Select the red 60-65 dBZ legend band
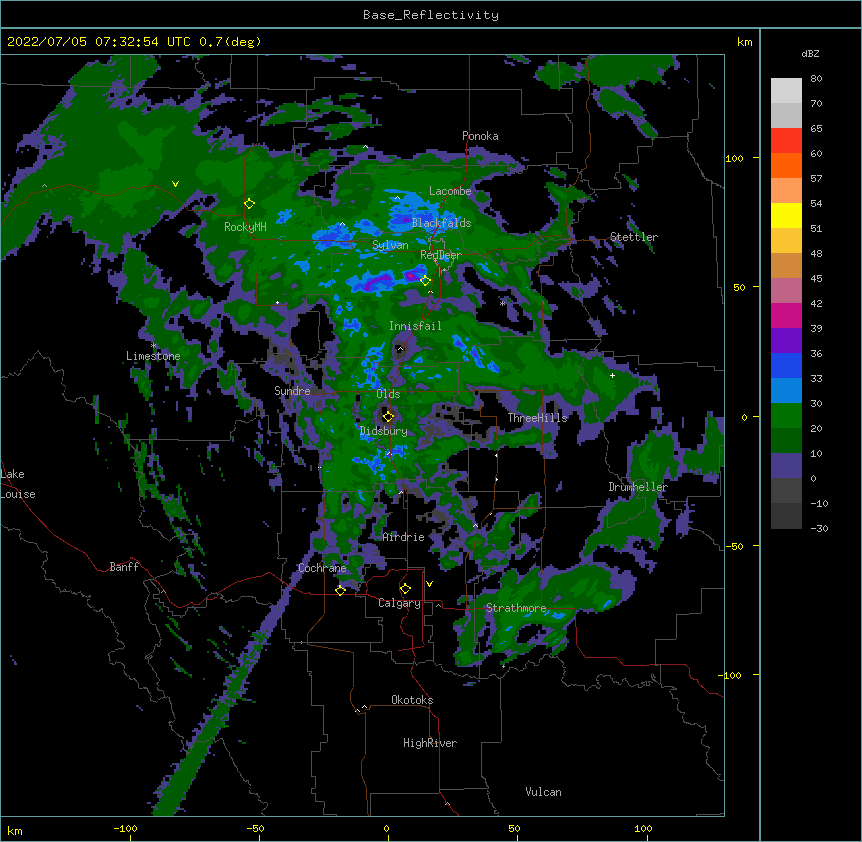 (786, 141)
